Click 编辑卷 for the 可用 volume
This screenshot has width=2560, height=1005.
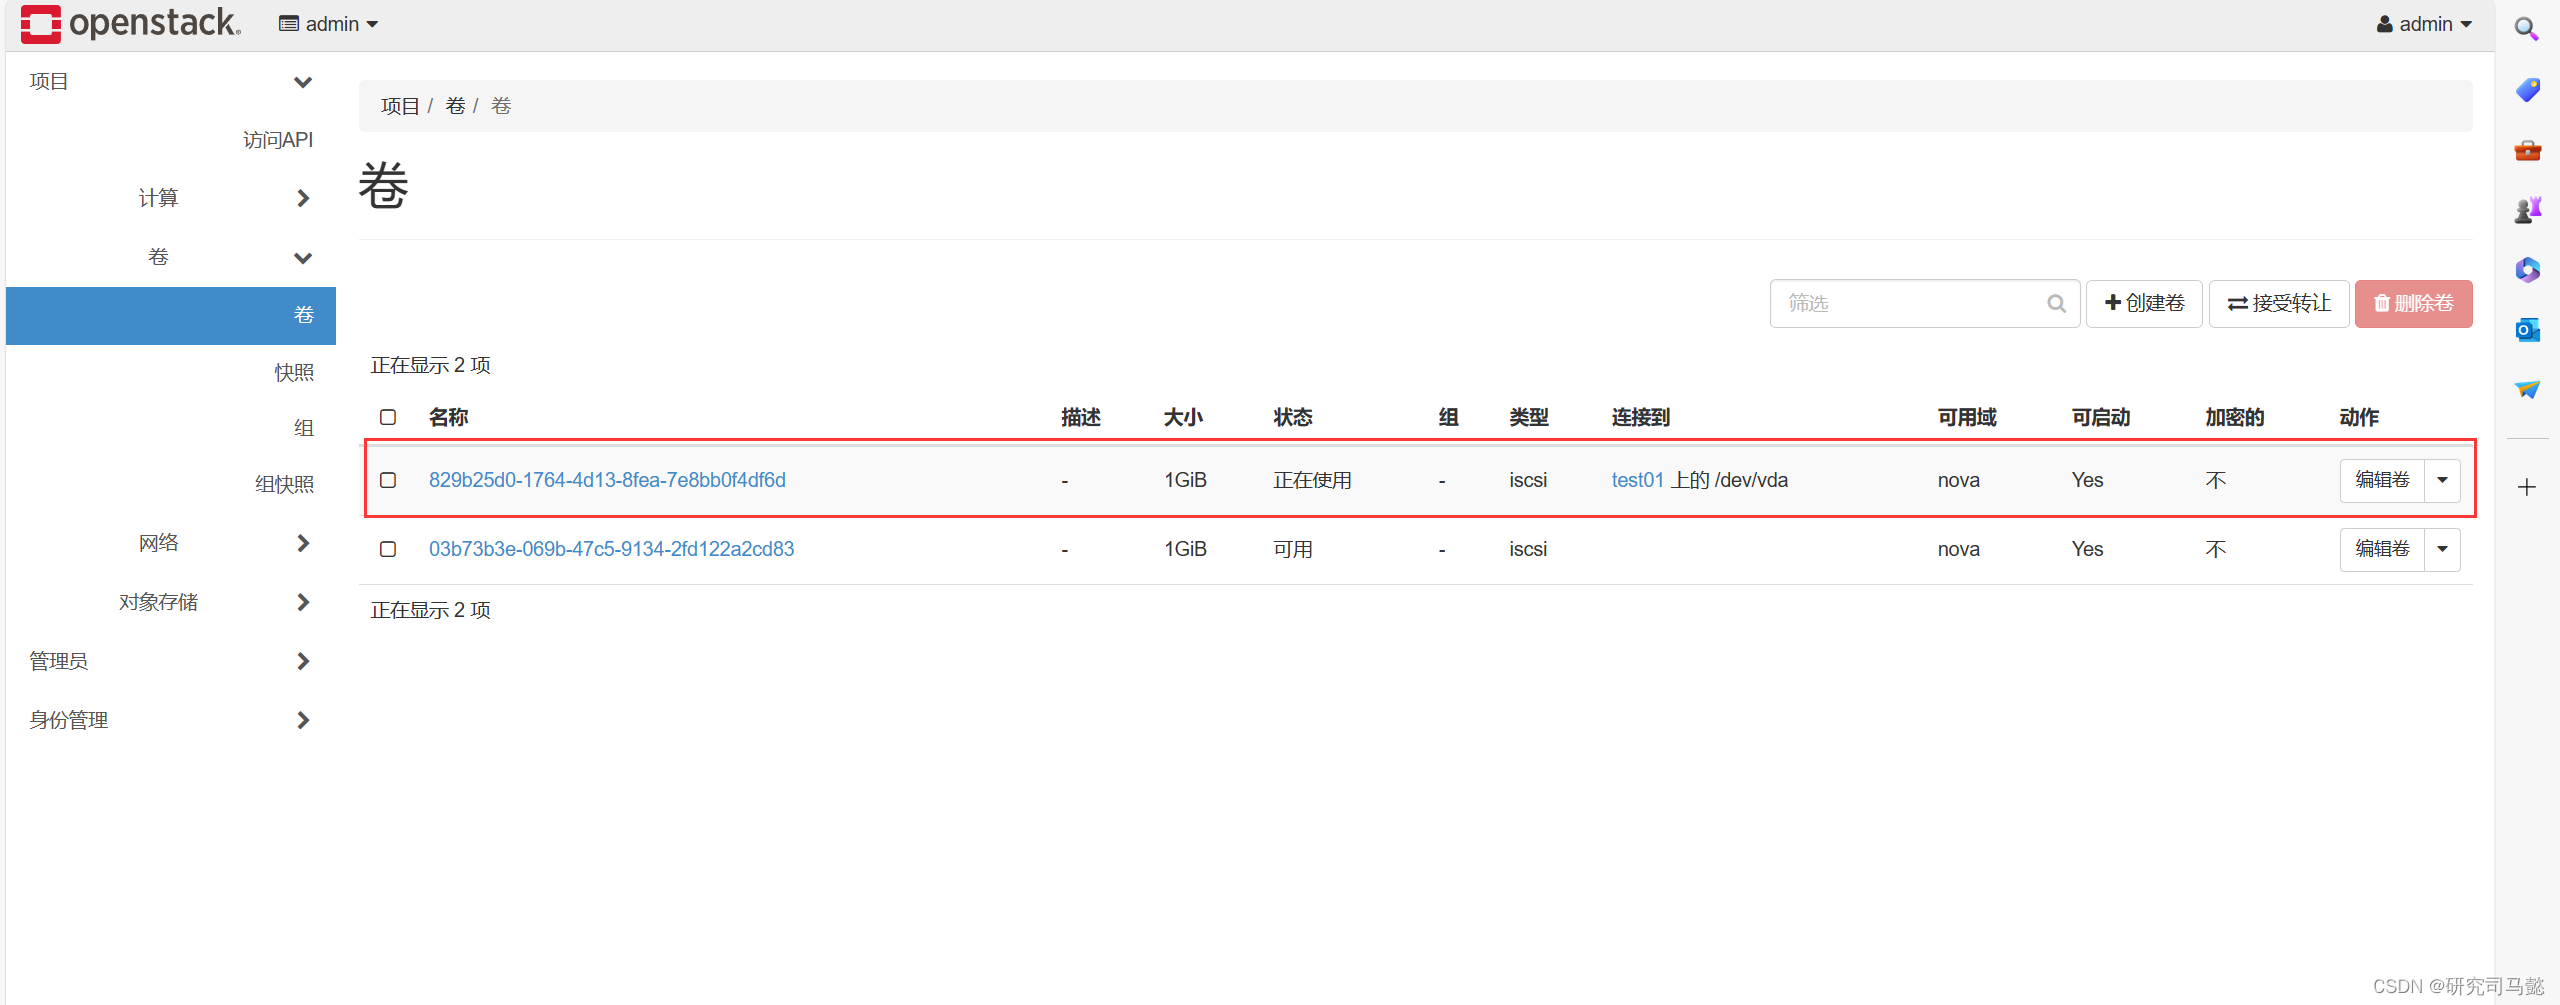click(x=2382, y=549)
